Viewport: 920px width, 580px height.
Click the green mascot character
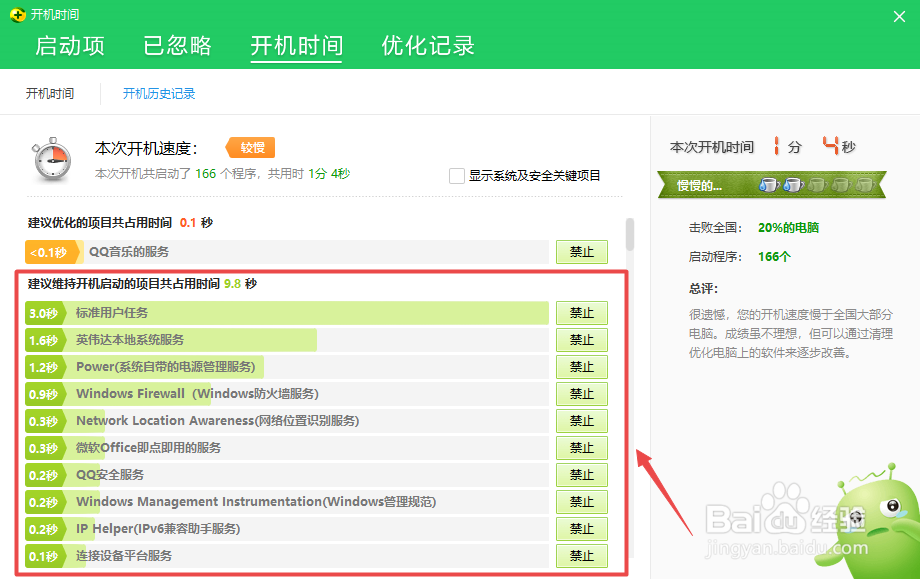pyautogui.click(x=868, y=522)
